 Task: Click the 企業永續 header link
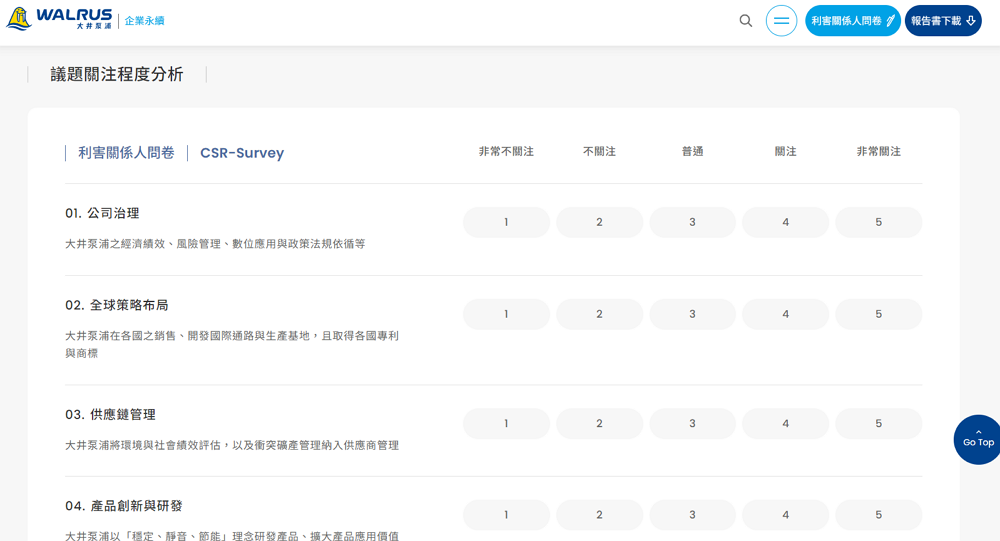tap(145, 21)
